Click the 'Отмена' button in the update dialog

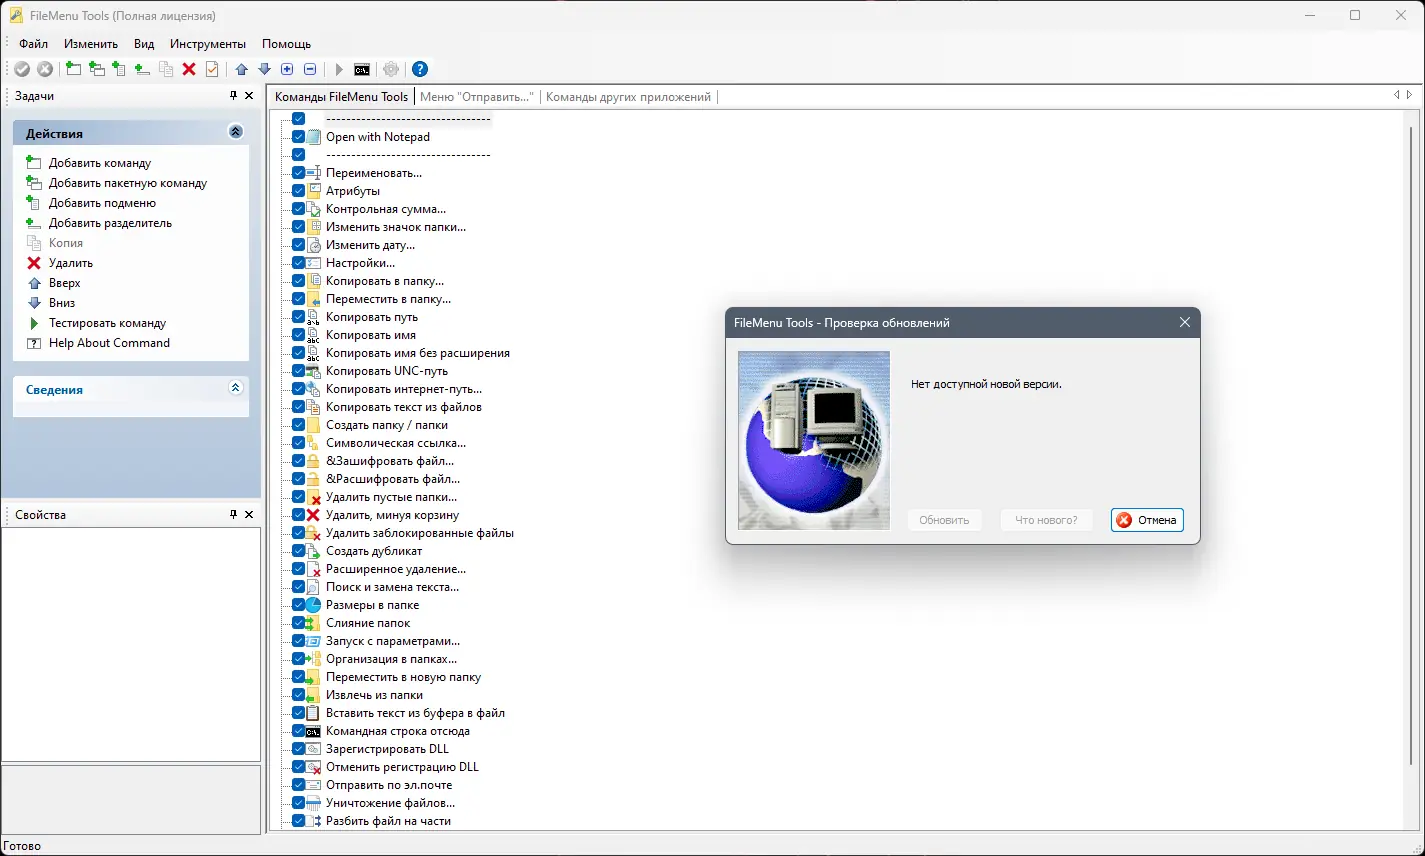click(x=1147, y=520)
